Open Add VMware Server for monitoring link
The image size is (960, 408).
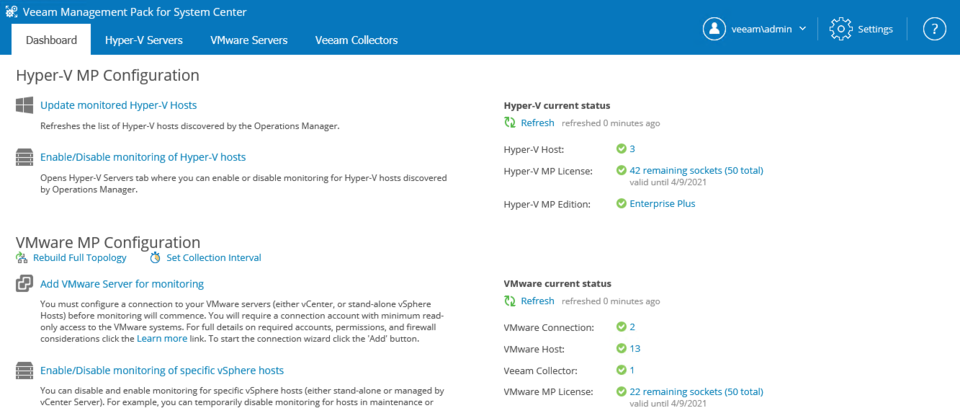tap(122, 284)
